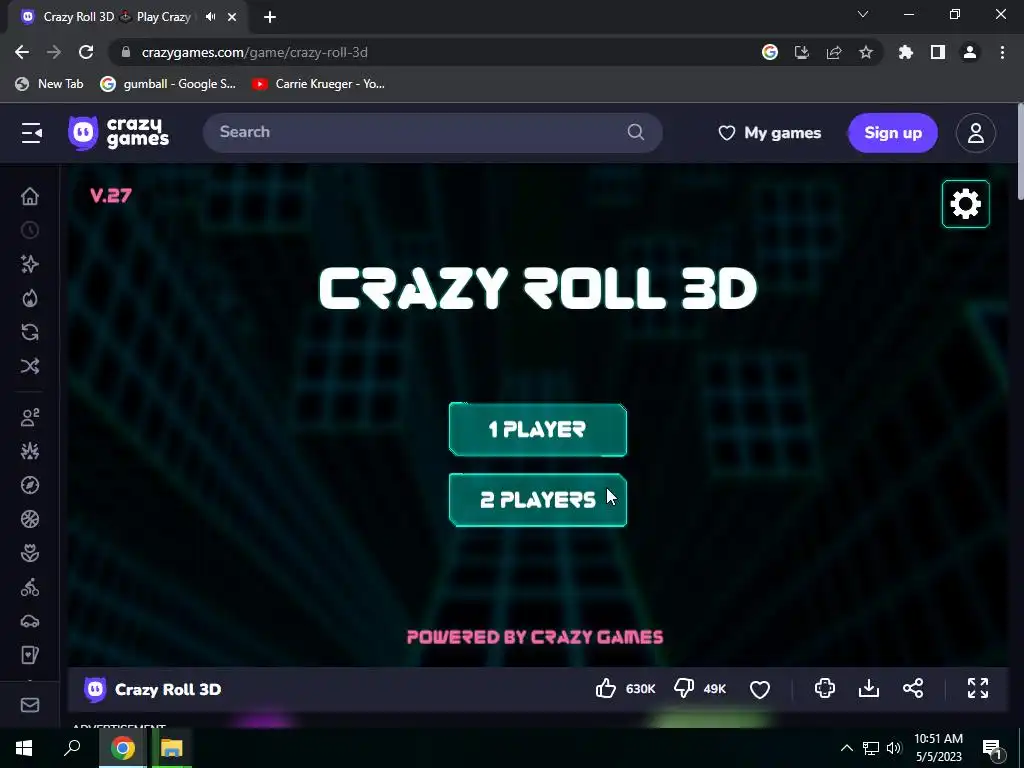Click the Sign up button
Image resolution: width=1024 pixels, height=768 pixels.
(x=893, y=133)
